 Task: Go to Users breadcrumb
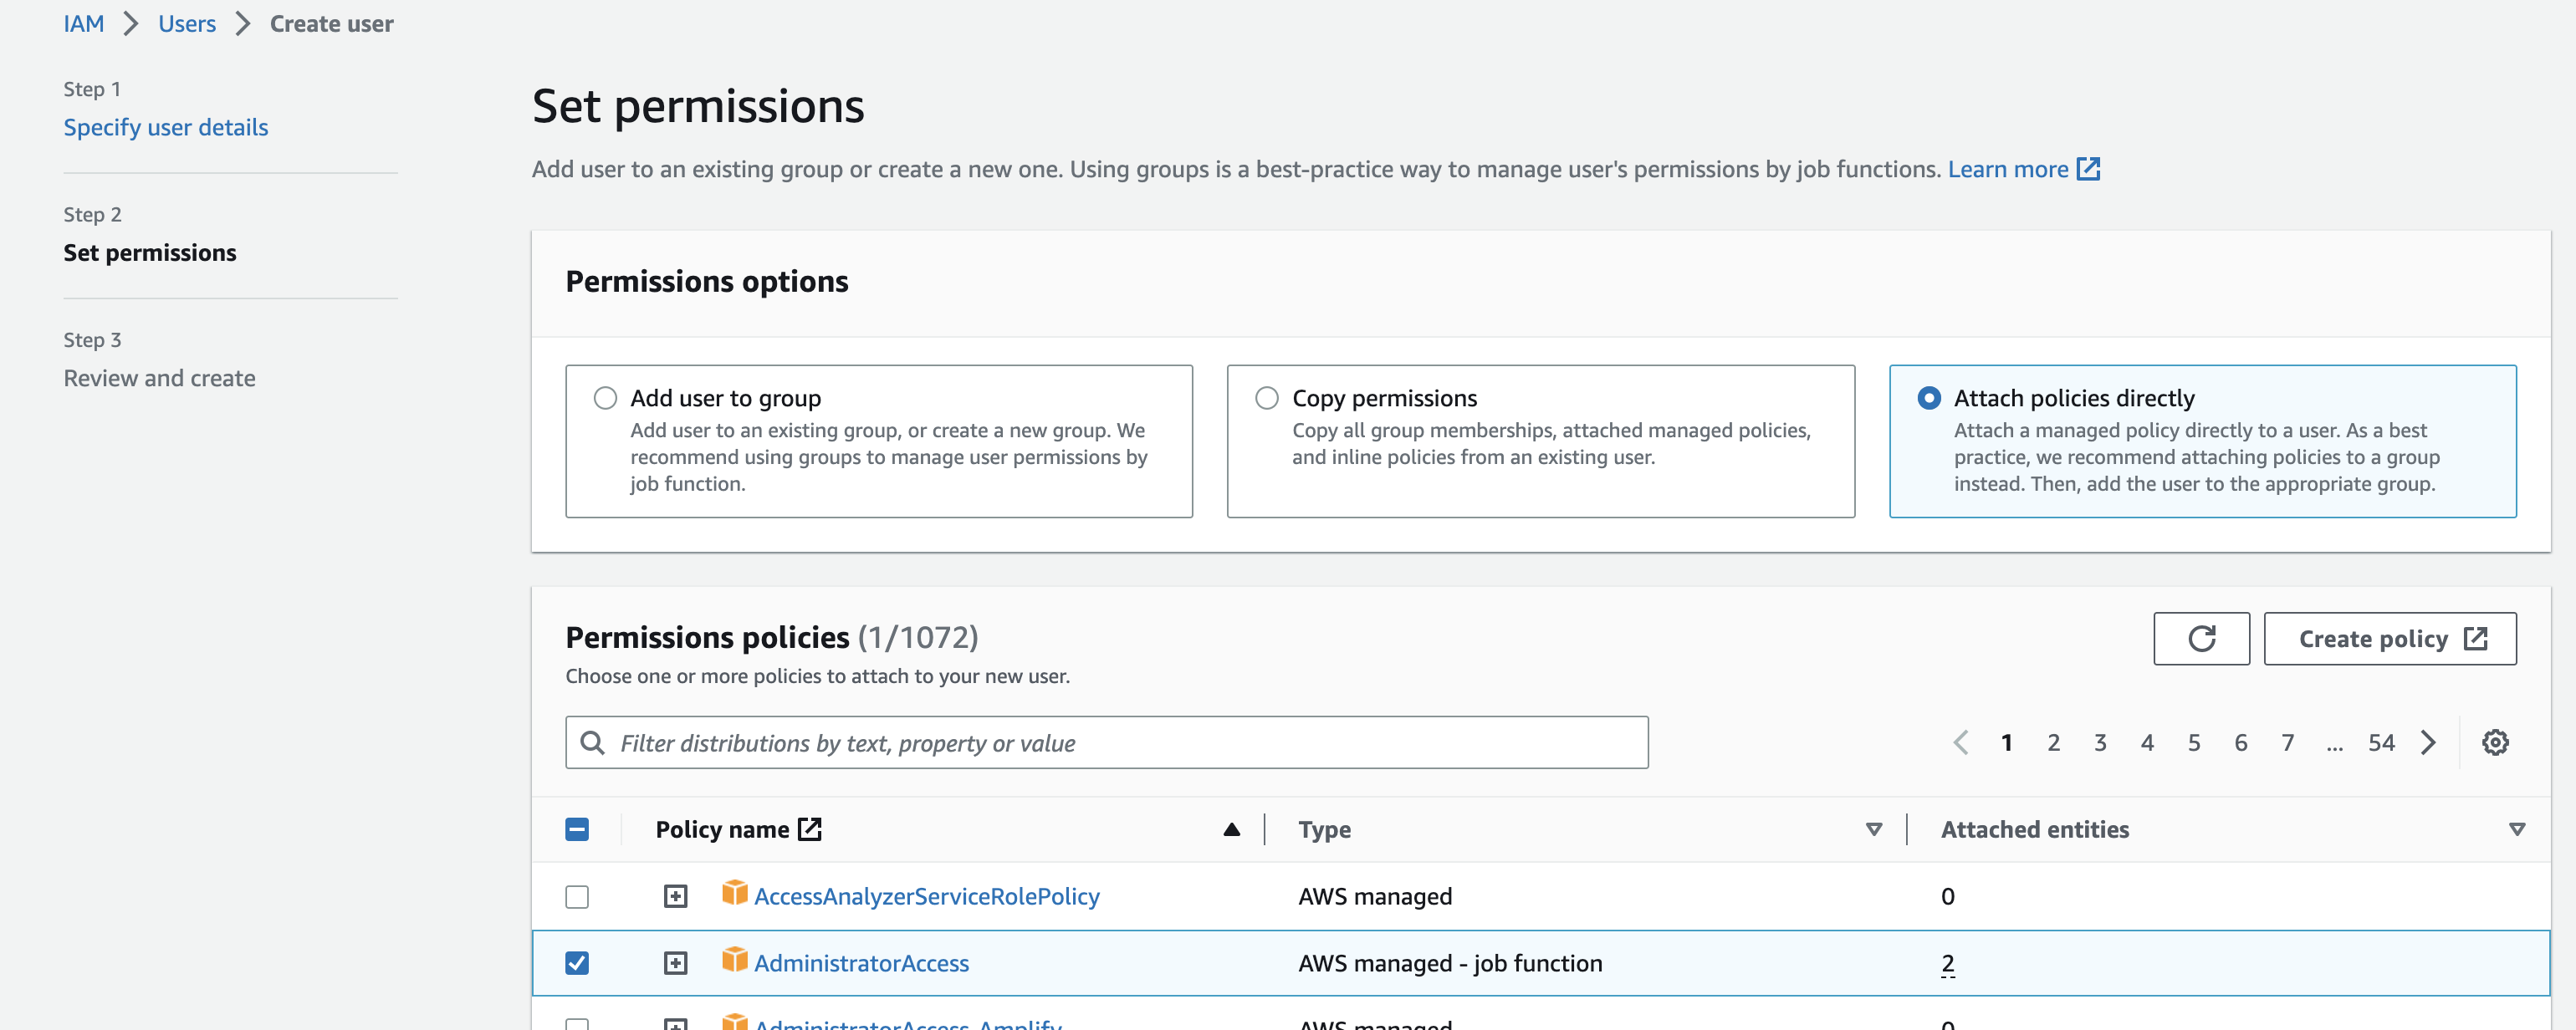[187, 24]
